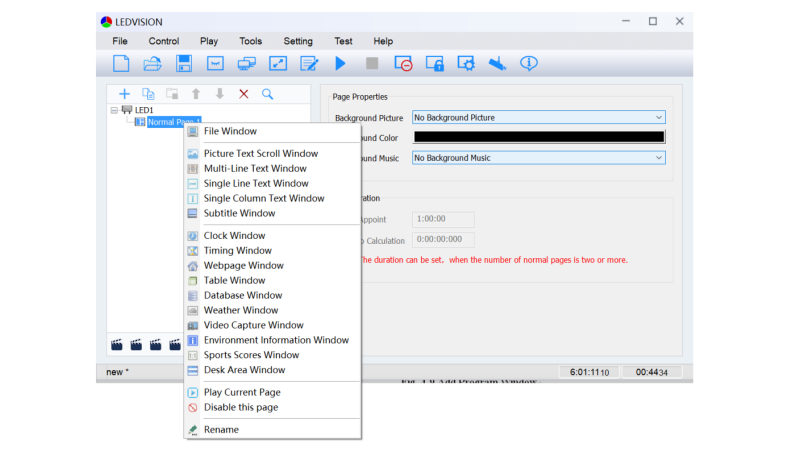Move item down with the down arrow icon
This screenshot has width=800, height=450.
(220, 94)
